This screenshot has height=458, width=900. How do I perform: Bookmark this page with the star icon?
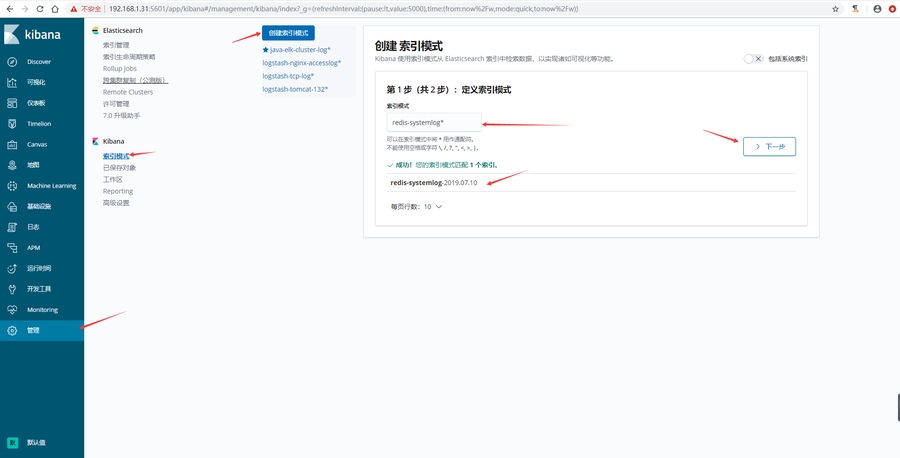pos(836,8)
